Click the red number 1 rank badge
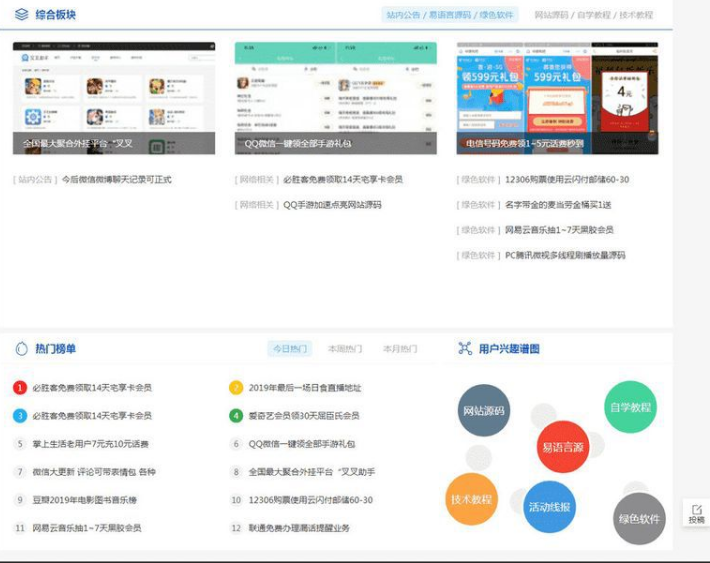The width and height of the screenshot is (710, 563). coord(20,388)
